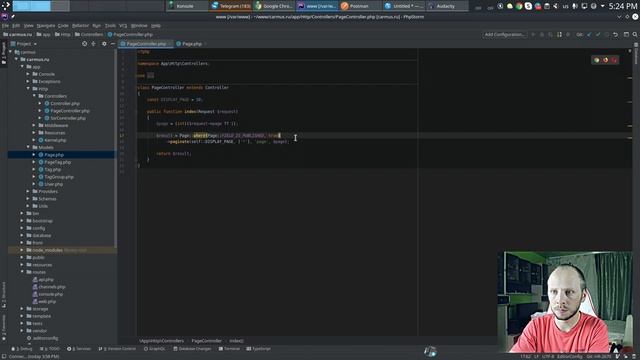Click the search magnifier icon in toolbar
Image resolution: width=640 pixels, height=360 pixels.
click(635, 35)
